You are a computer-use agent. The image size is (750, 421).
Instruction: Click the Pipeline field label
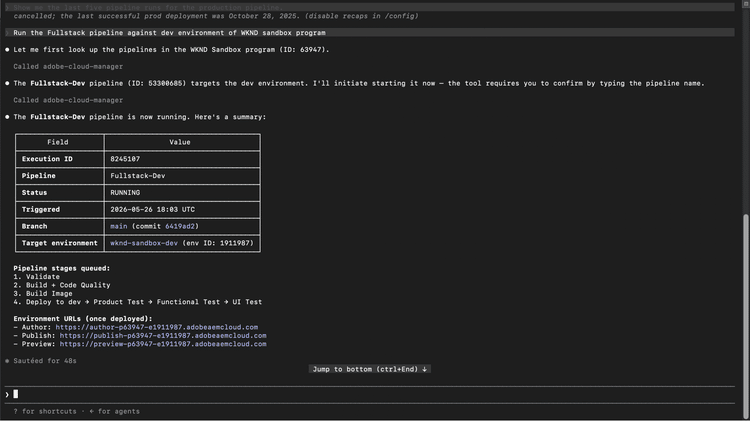(38, 176)
